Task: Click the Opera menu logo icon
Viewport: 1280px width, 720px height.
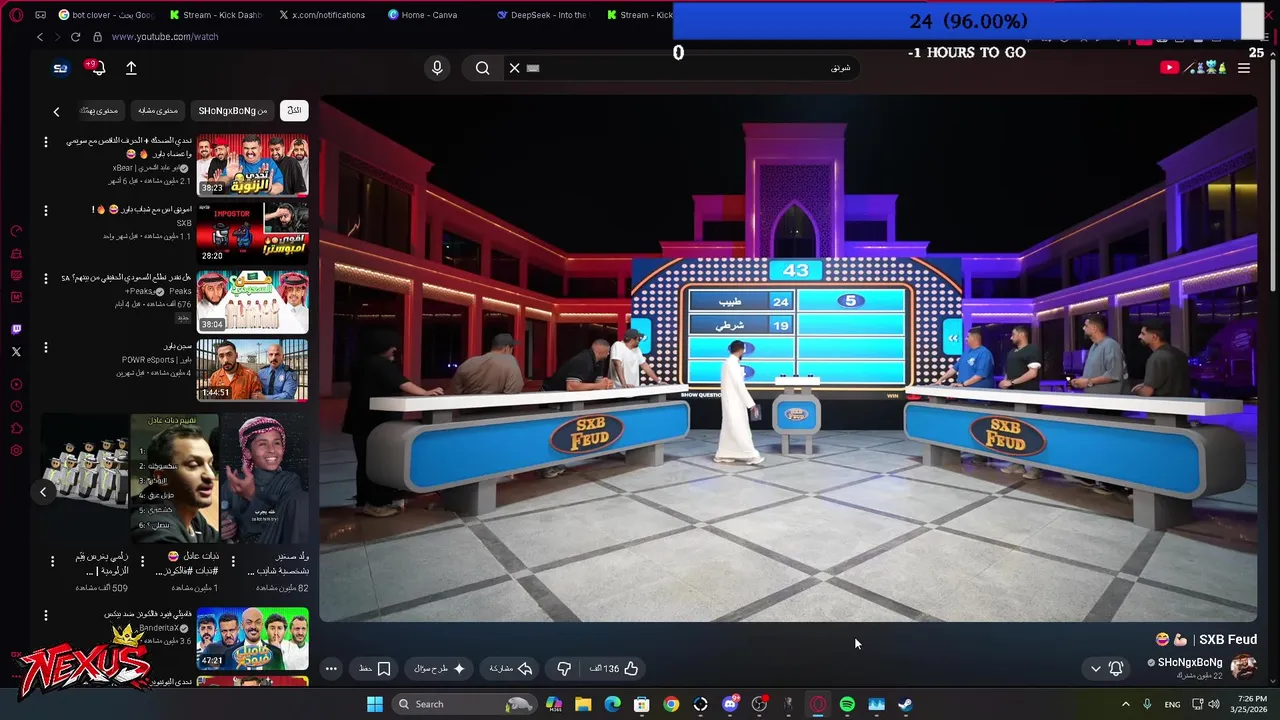Action: [15, 15]
